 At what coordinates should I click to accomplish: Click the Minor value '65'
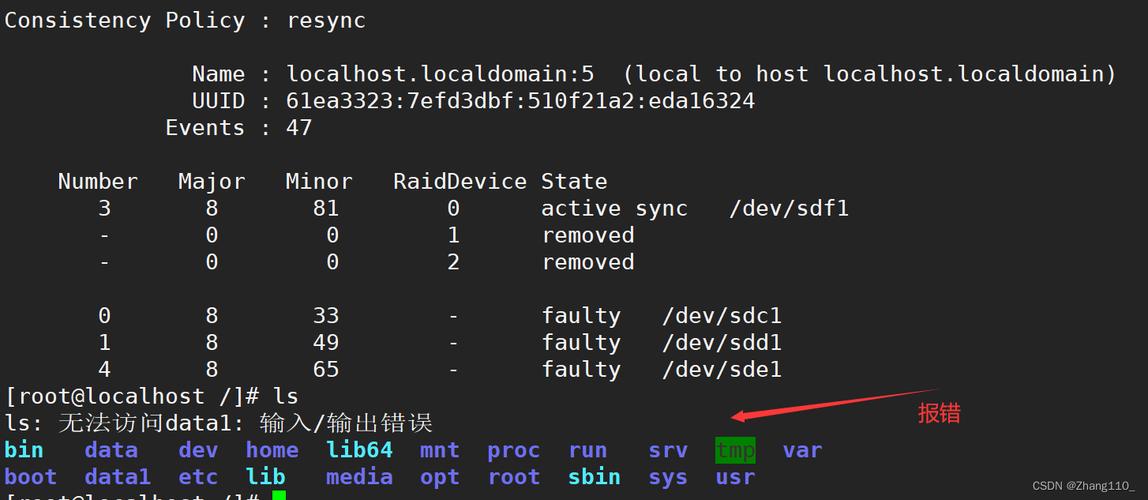point(326,369)
